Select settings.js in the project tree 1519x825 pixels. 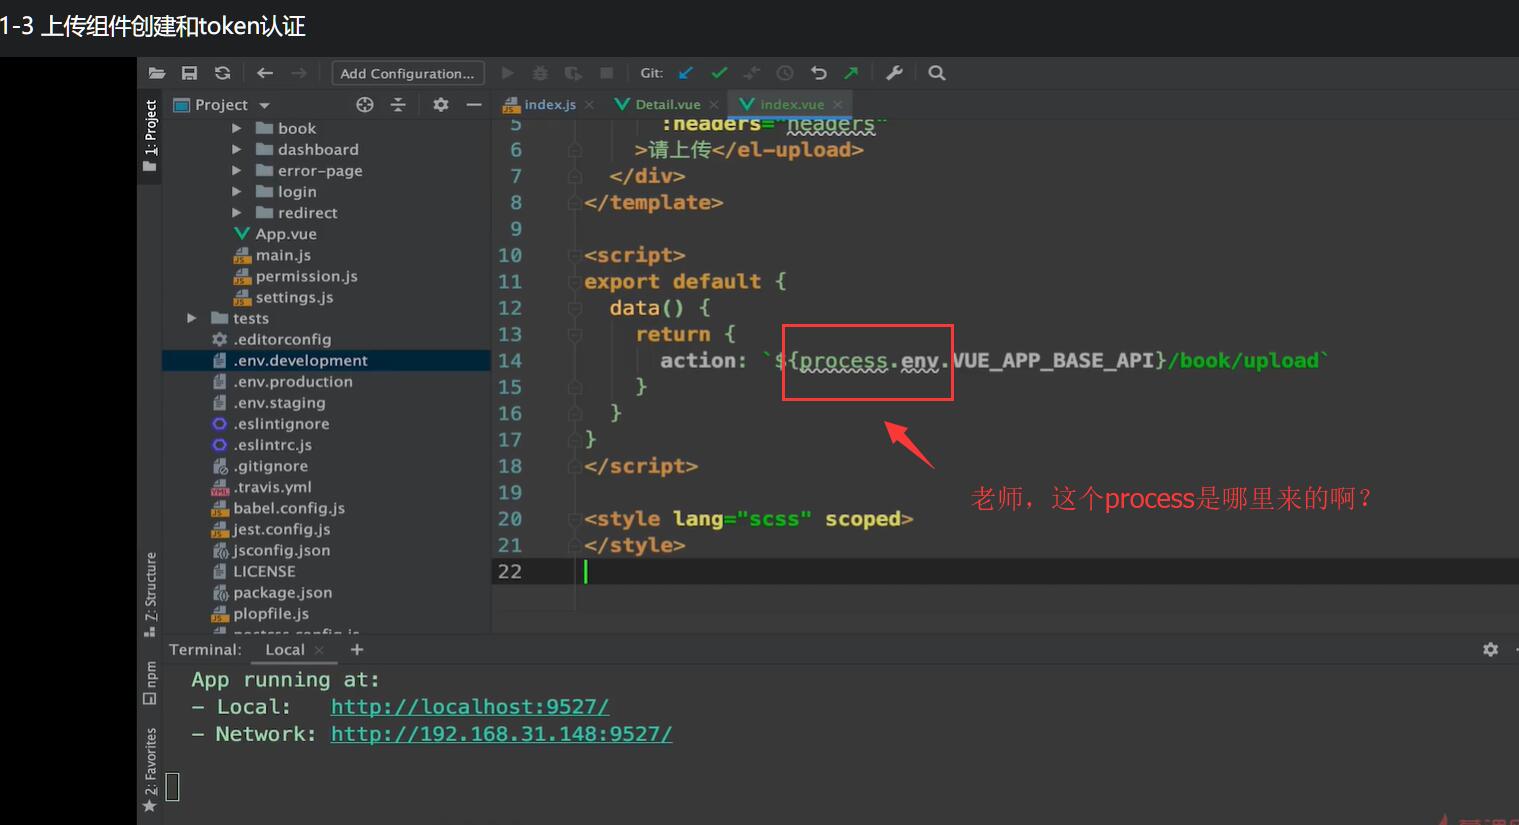(294, 297)
